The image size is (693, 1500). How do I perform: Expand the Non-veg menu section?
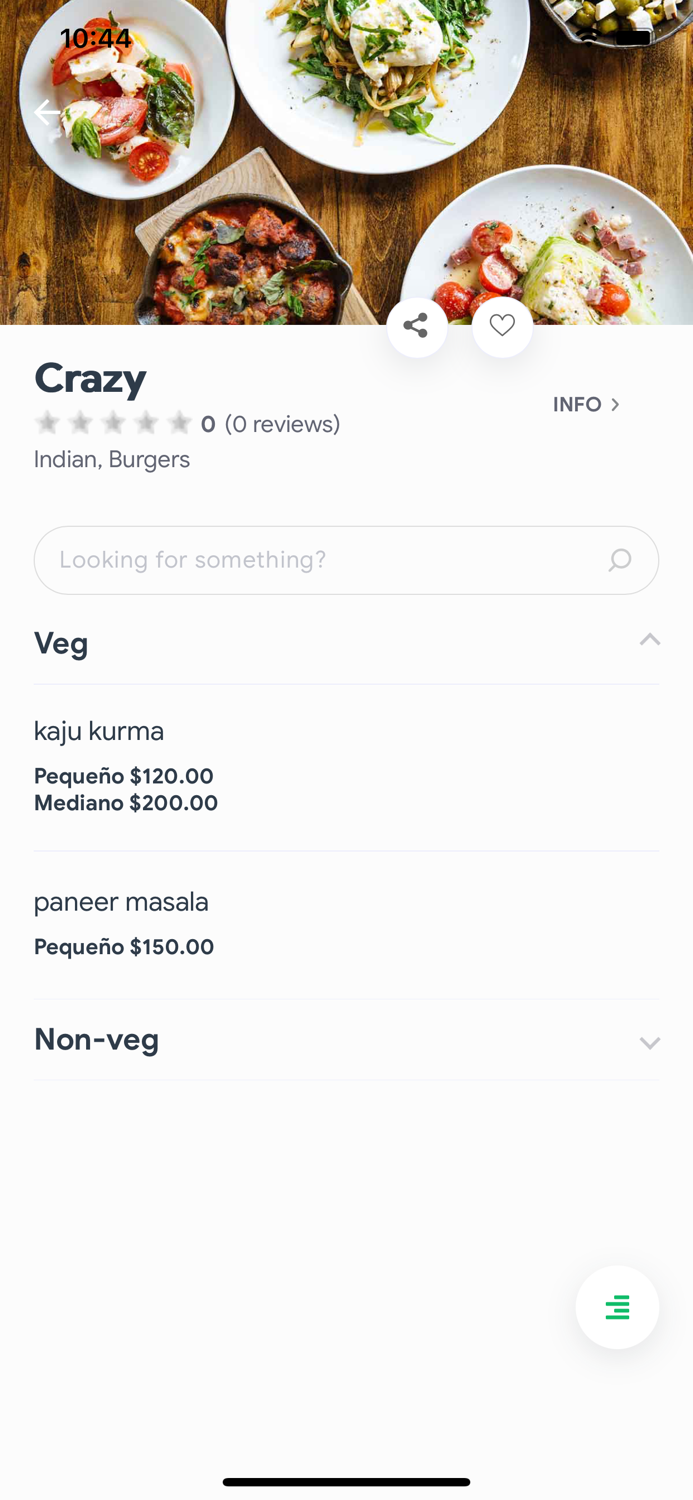click(649, 1040)
